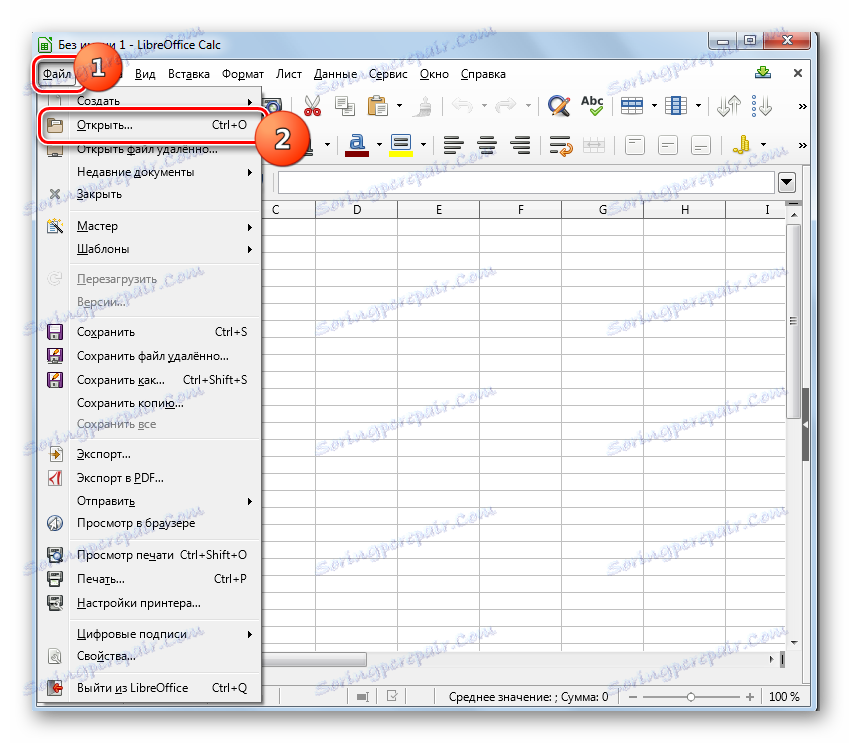The image size is (852, 743).
Task: Click the Align Bottom icon
Action: pos(701,146)
